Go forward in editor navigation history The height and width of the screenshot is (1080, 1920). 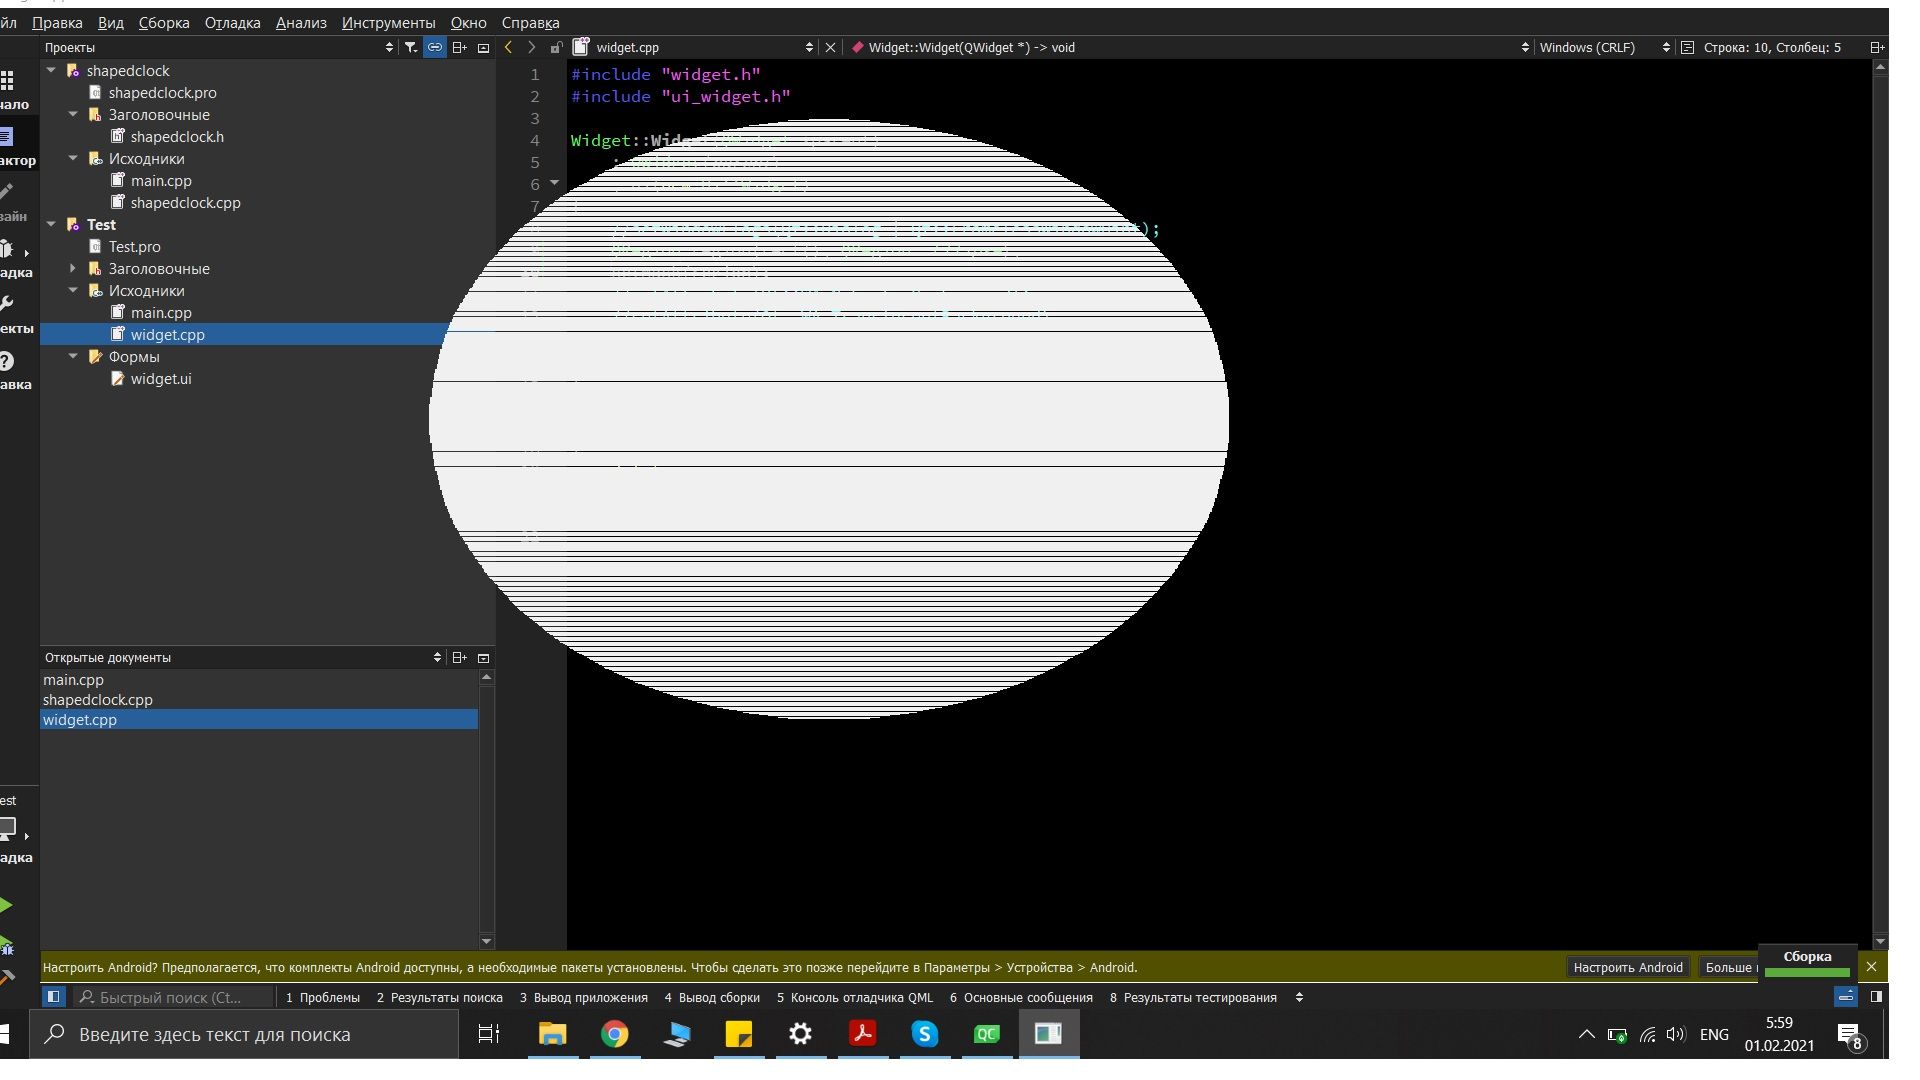[x=531, y=47]
